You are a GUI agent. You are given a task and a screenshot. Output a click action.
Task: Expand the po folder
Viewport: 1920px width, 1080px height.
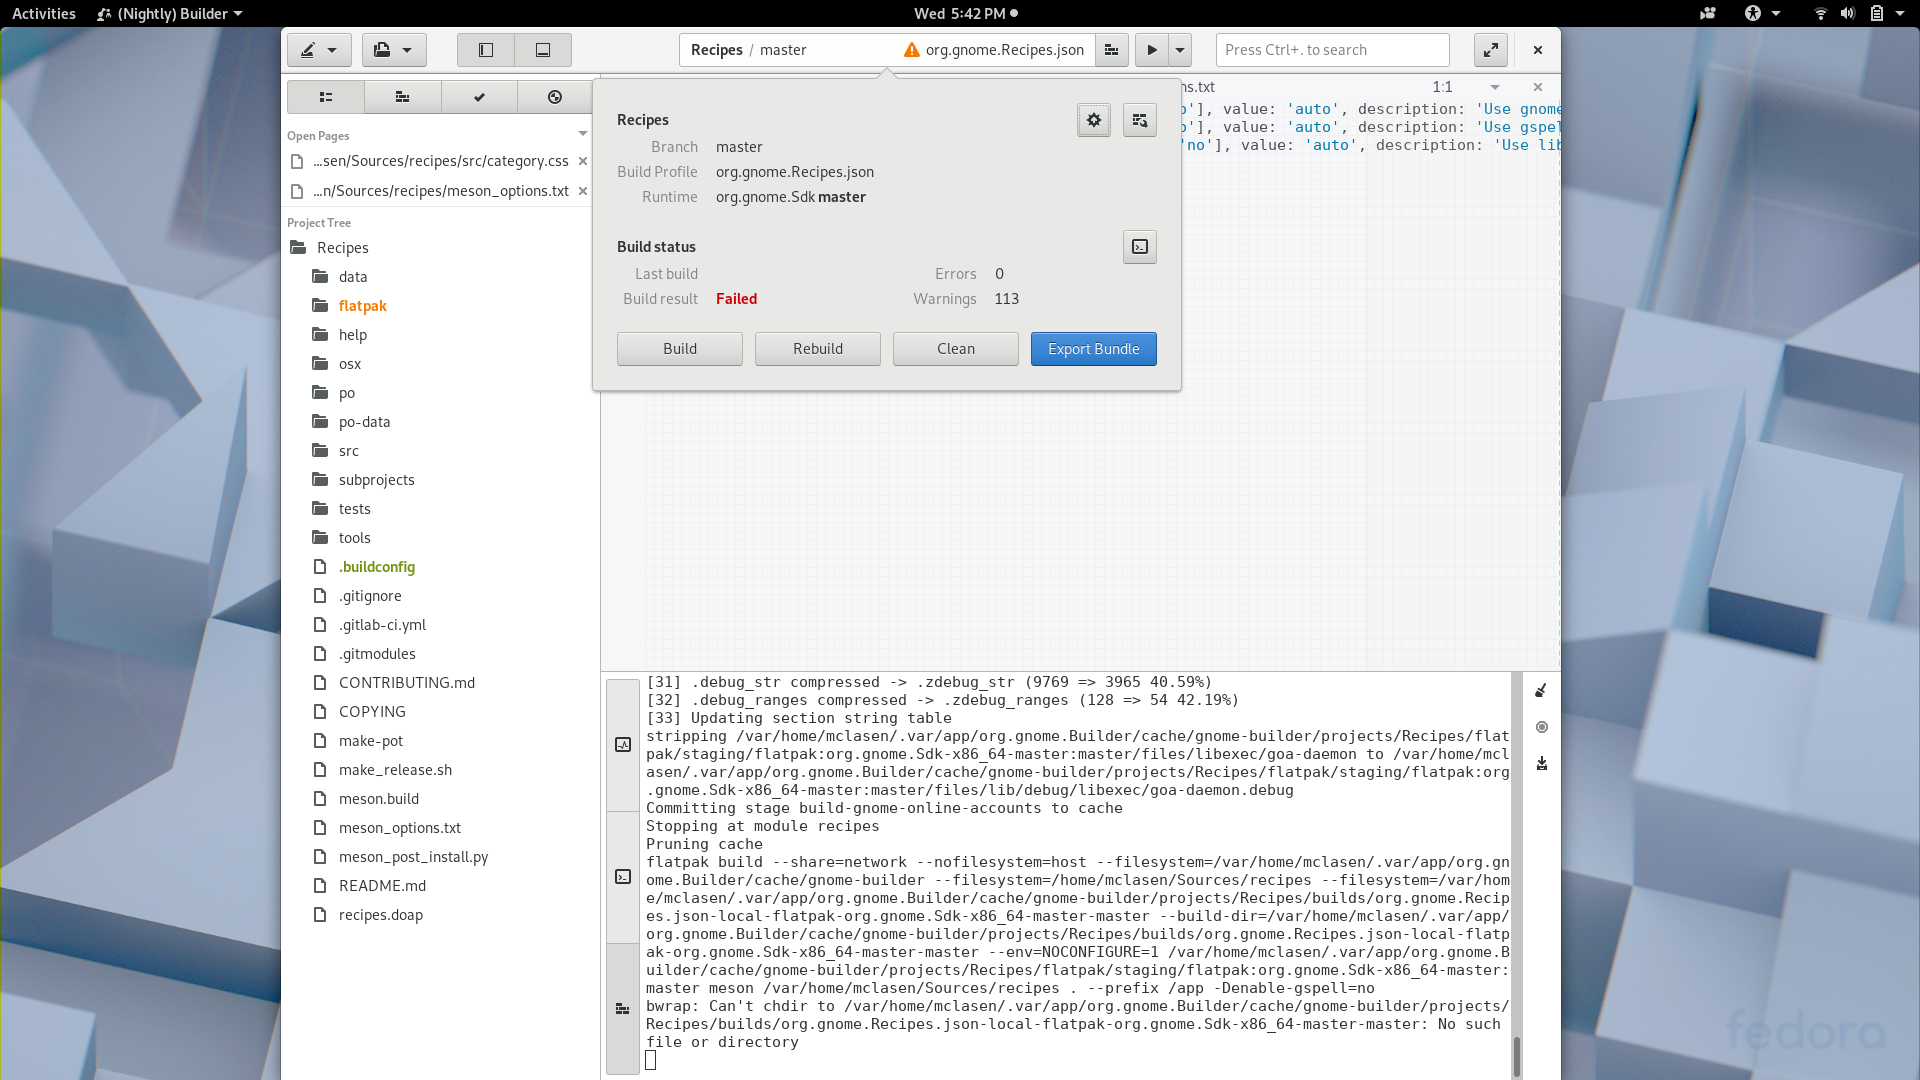click(x=346, y=393)
